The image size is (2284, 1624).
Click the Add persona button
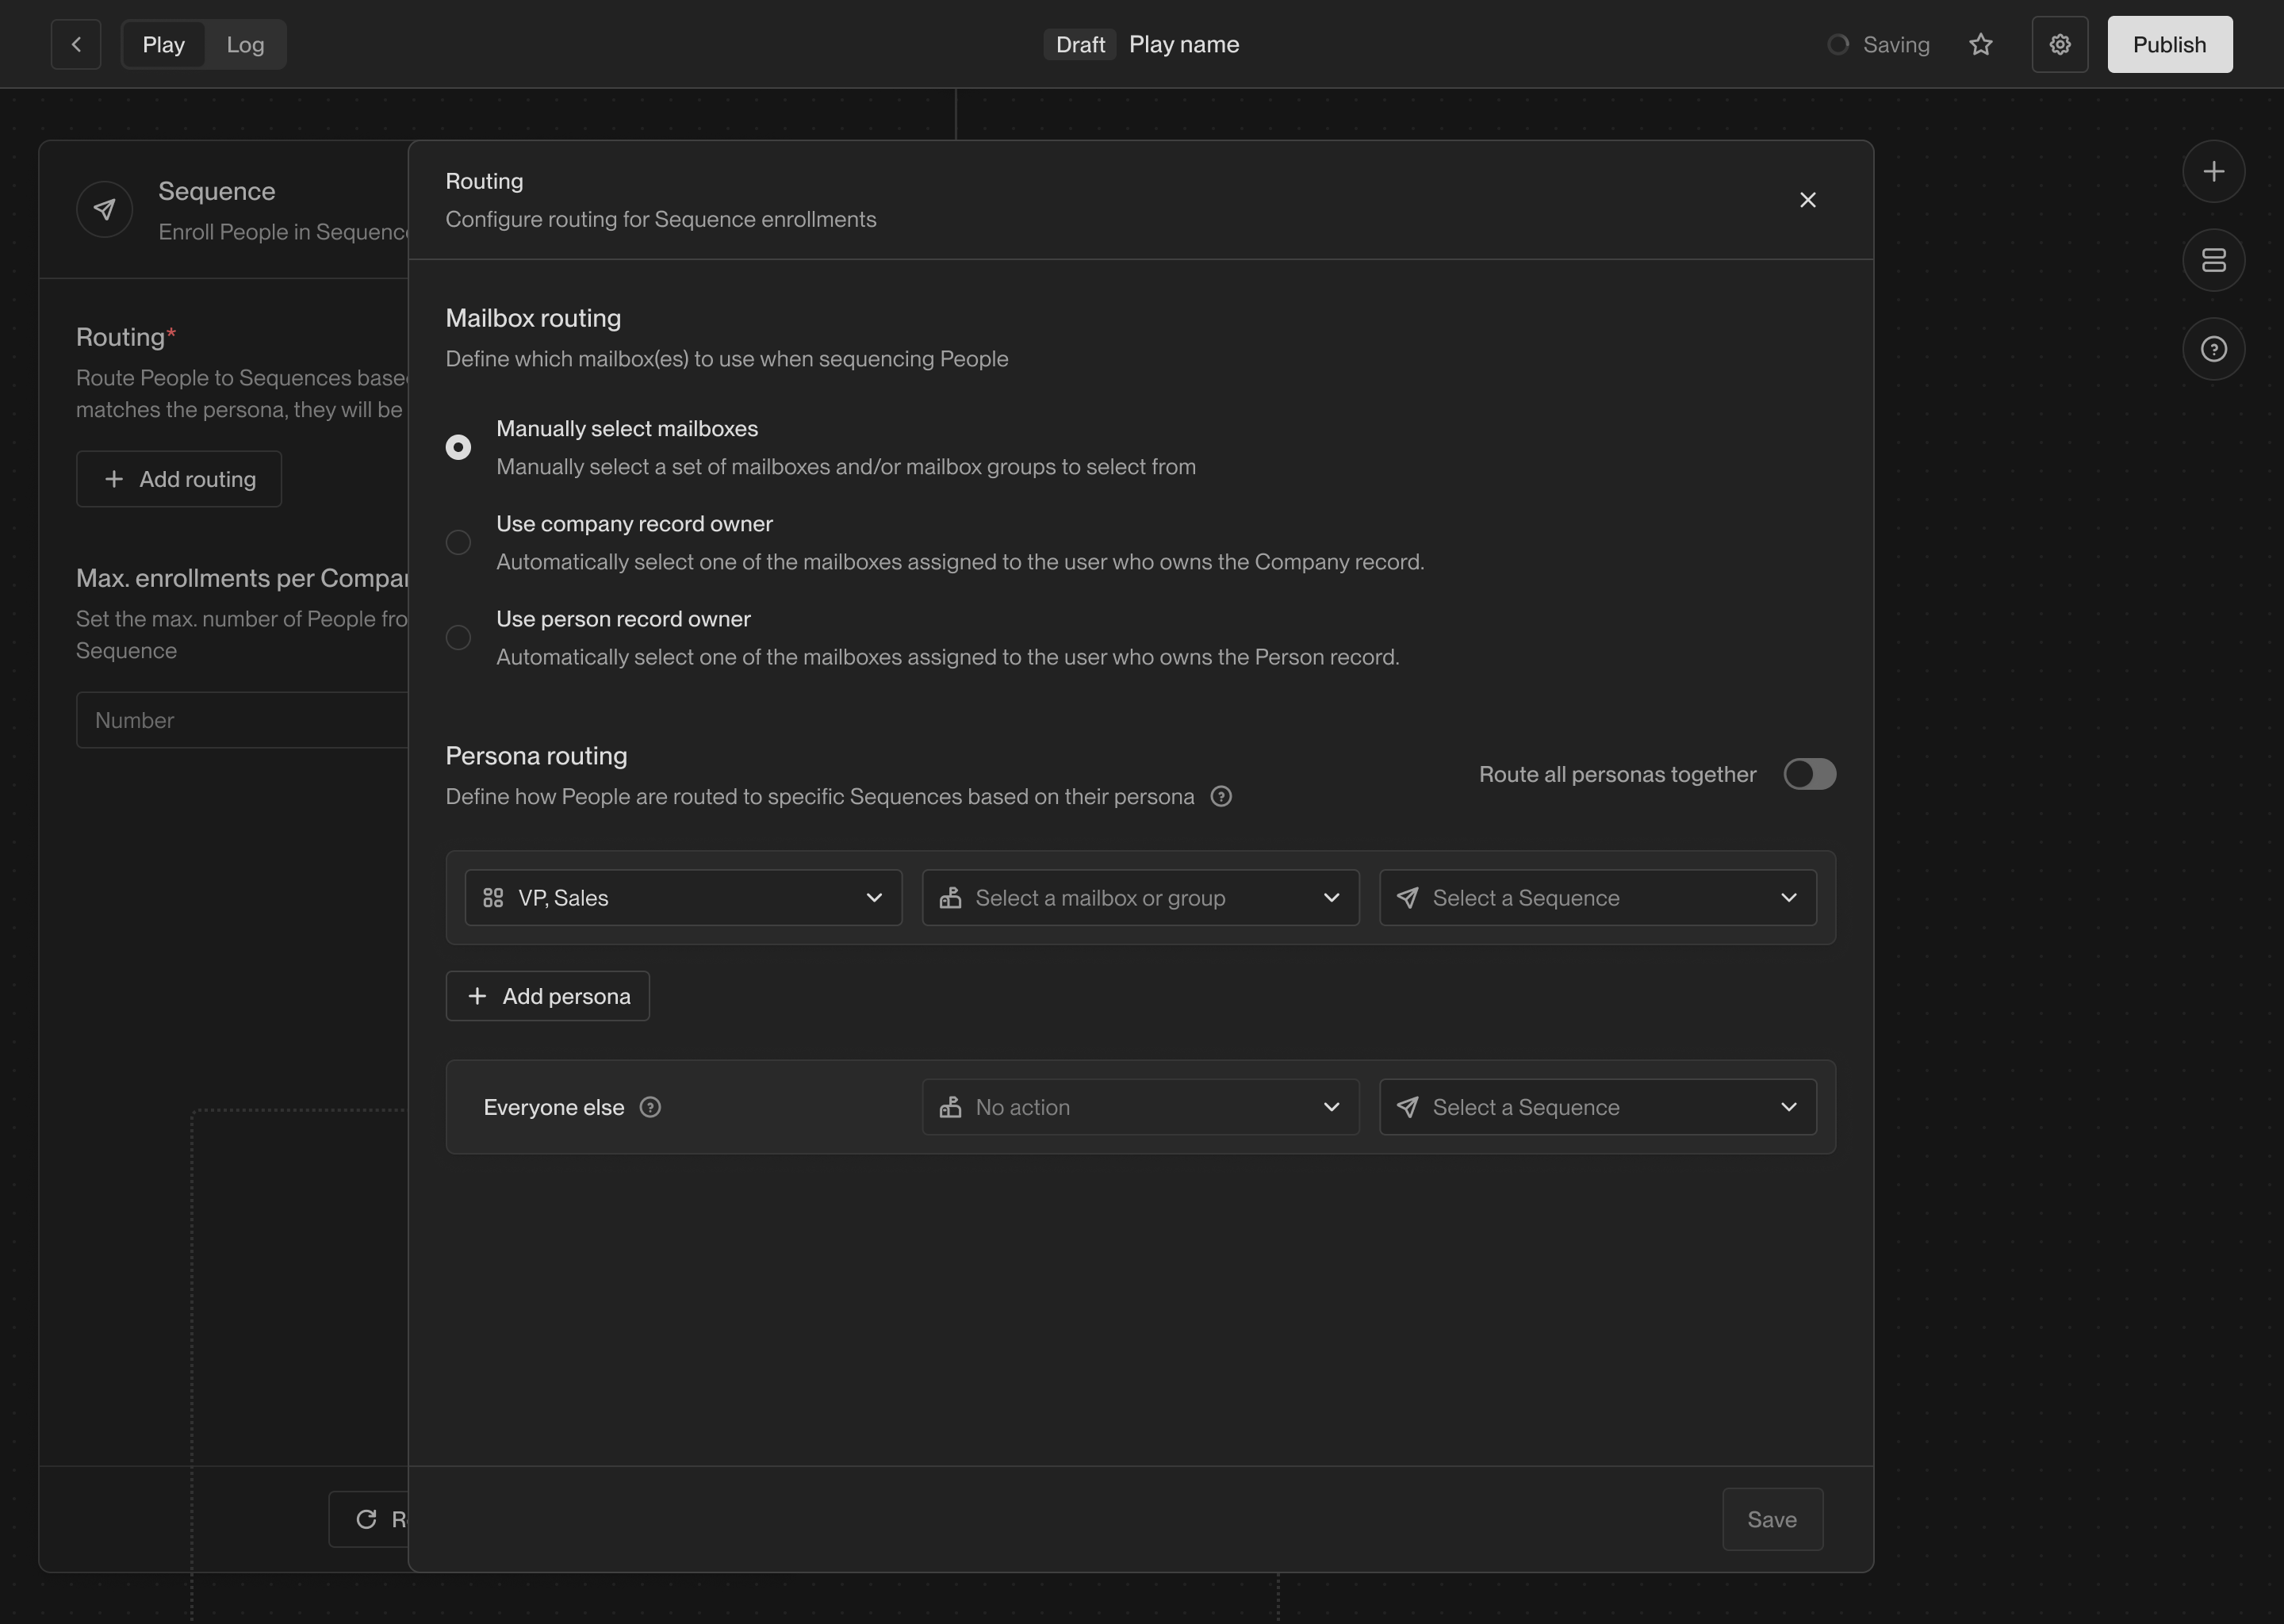[547, 996]
